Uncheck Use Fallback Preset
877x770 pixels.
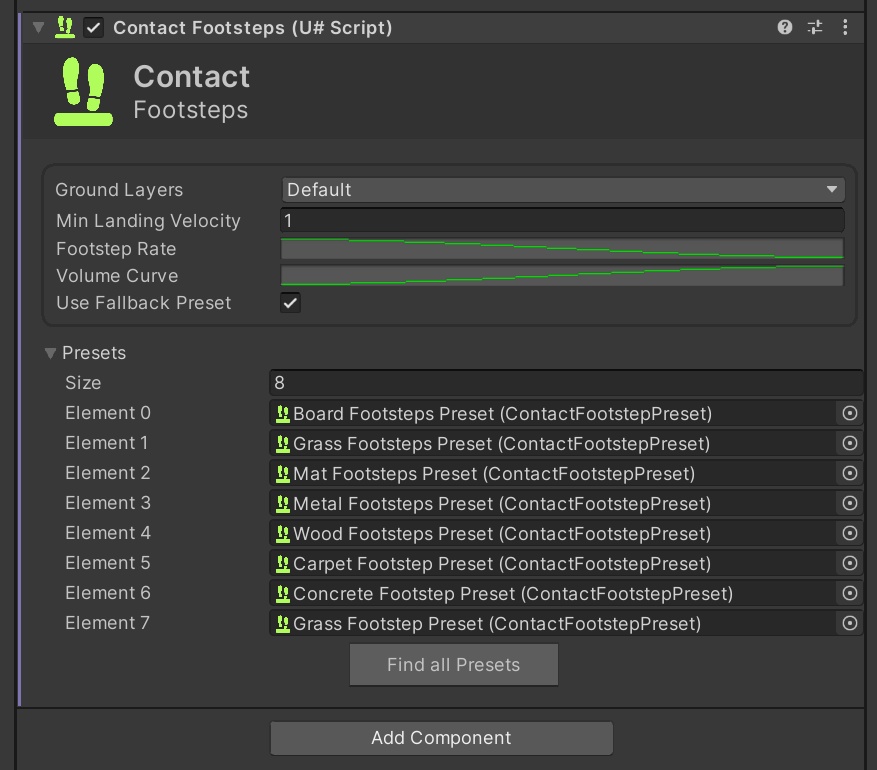pyautogui.click(x=289, y=302)
